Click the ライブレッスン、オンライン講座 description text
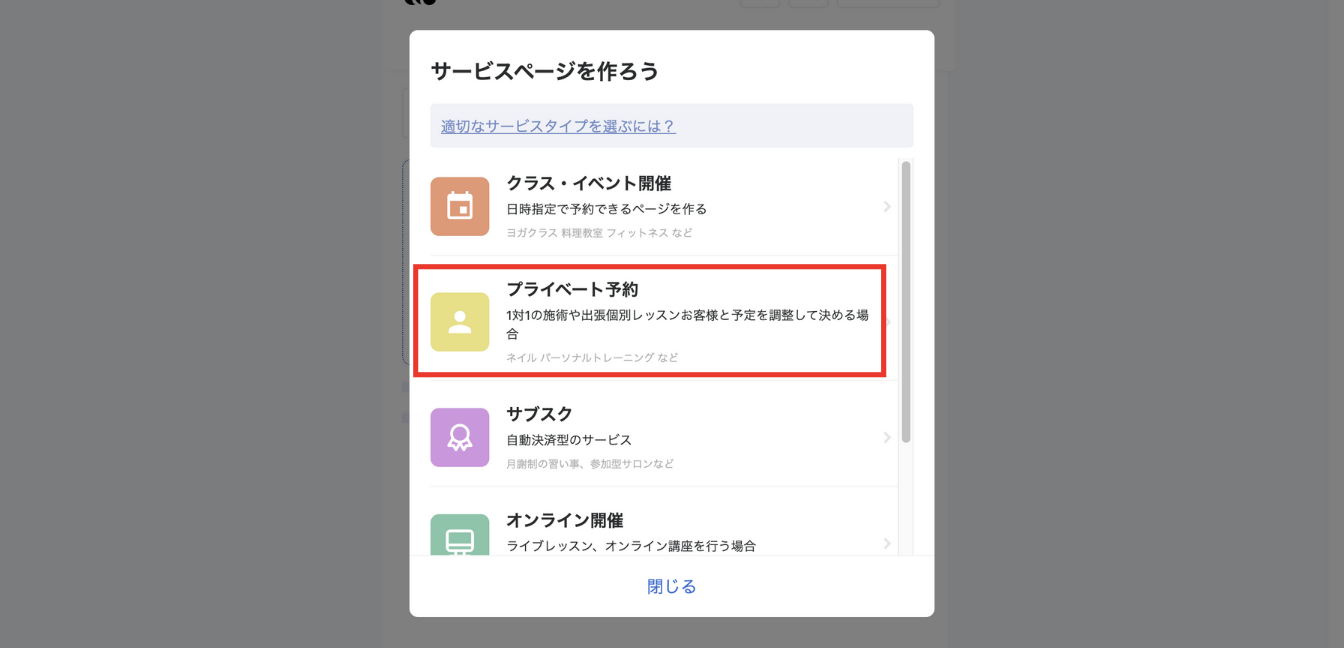 coord(630,546)
